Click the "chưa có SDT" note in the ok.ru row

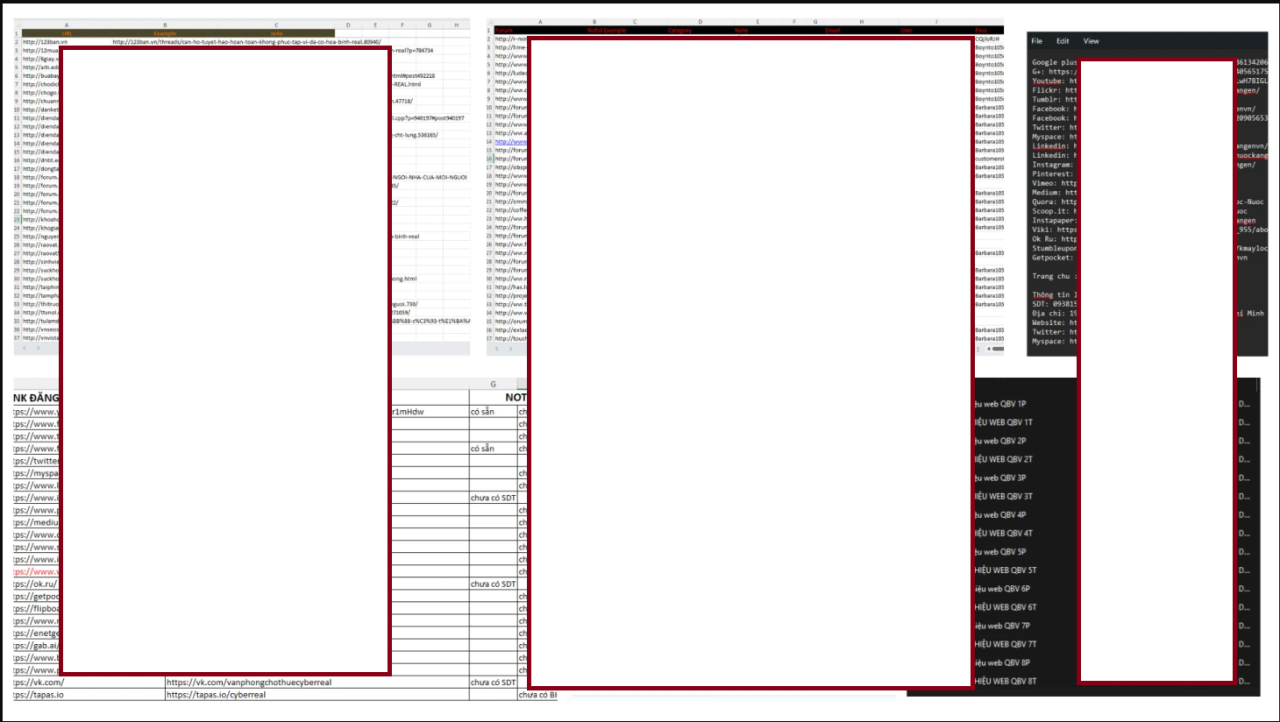(x=493, y=584)
